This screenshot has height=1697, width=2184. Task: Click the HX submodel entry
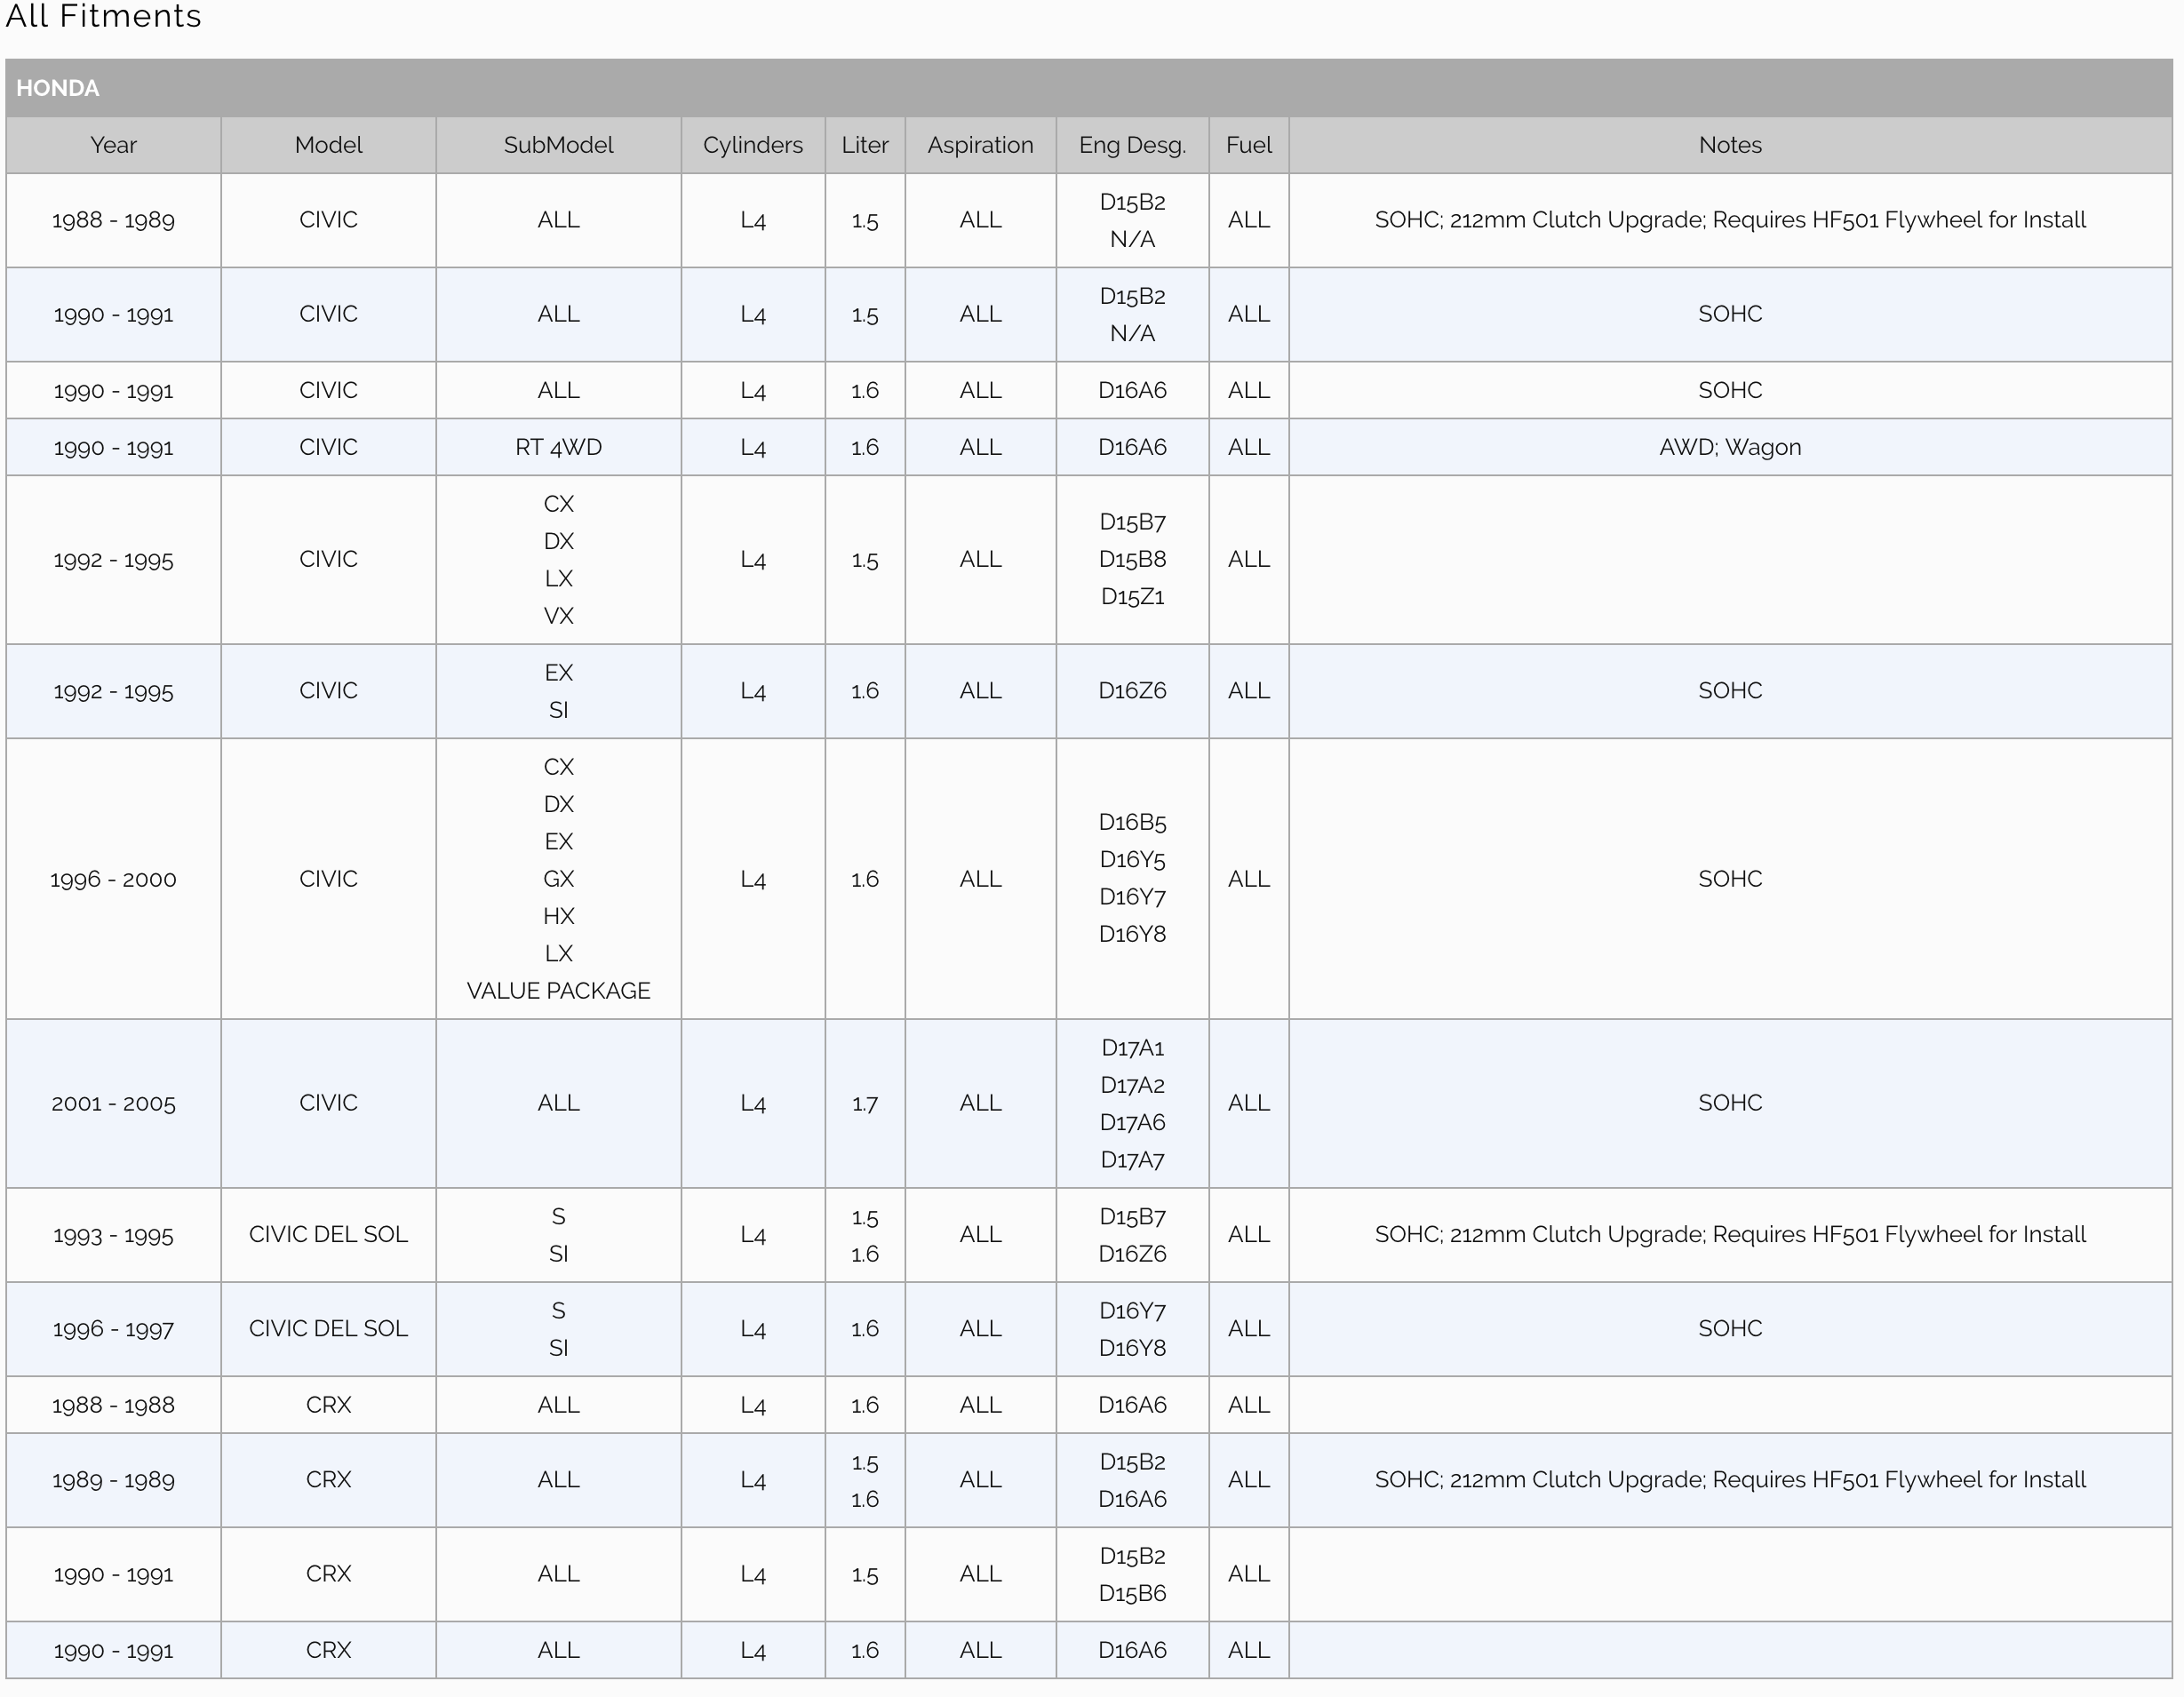[x=558, y=916]
